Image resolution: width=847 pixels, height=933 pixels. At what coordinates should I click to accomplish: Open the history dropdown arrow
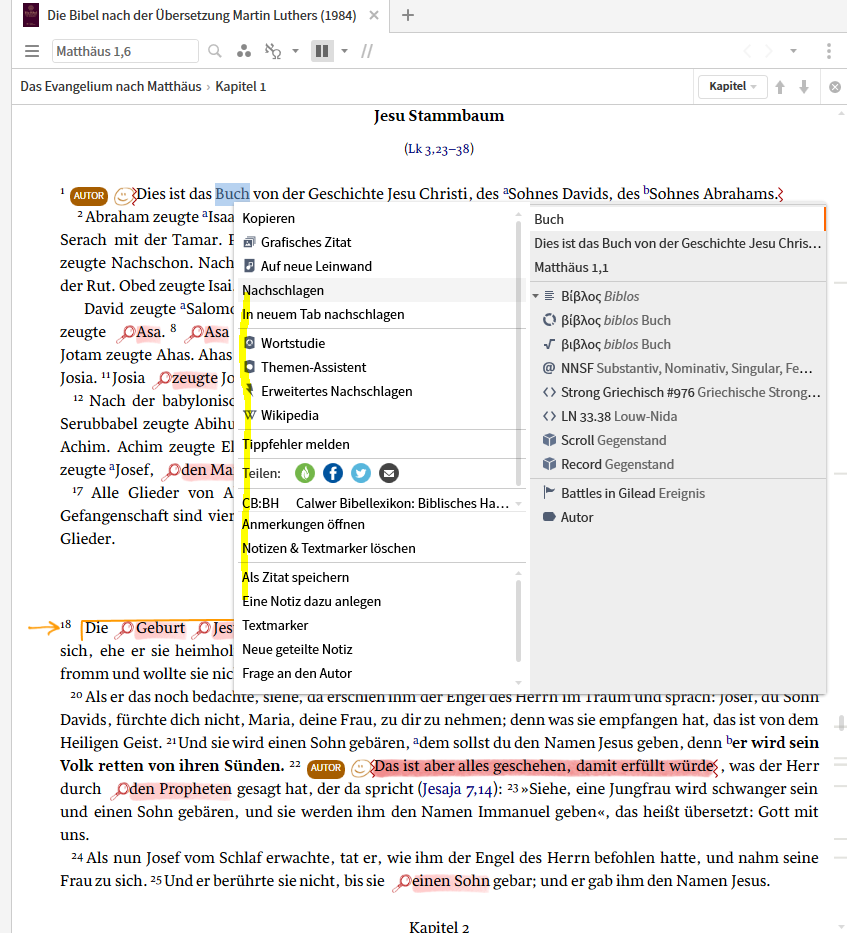point(793,51)
